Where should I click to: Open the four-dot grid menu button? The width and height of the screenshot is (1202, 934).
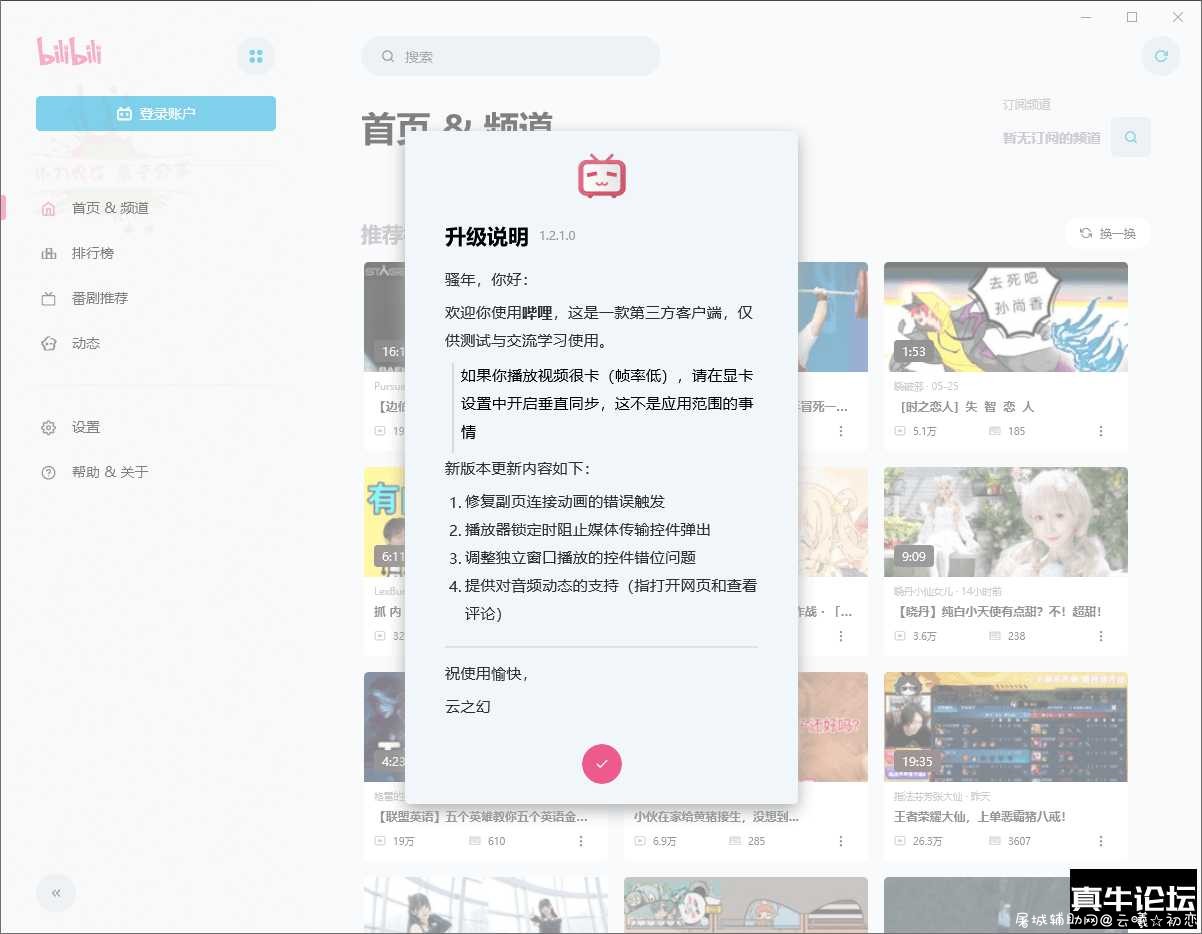[256, 56]
